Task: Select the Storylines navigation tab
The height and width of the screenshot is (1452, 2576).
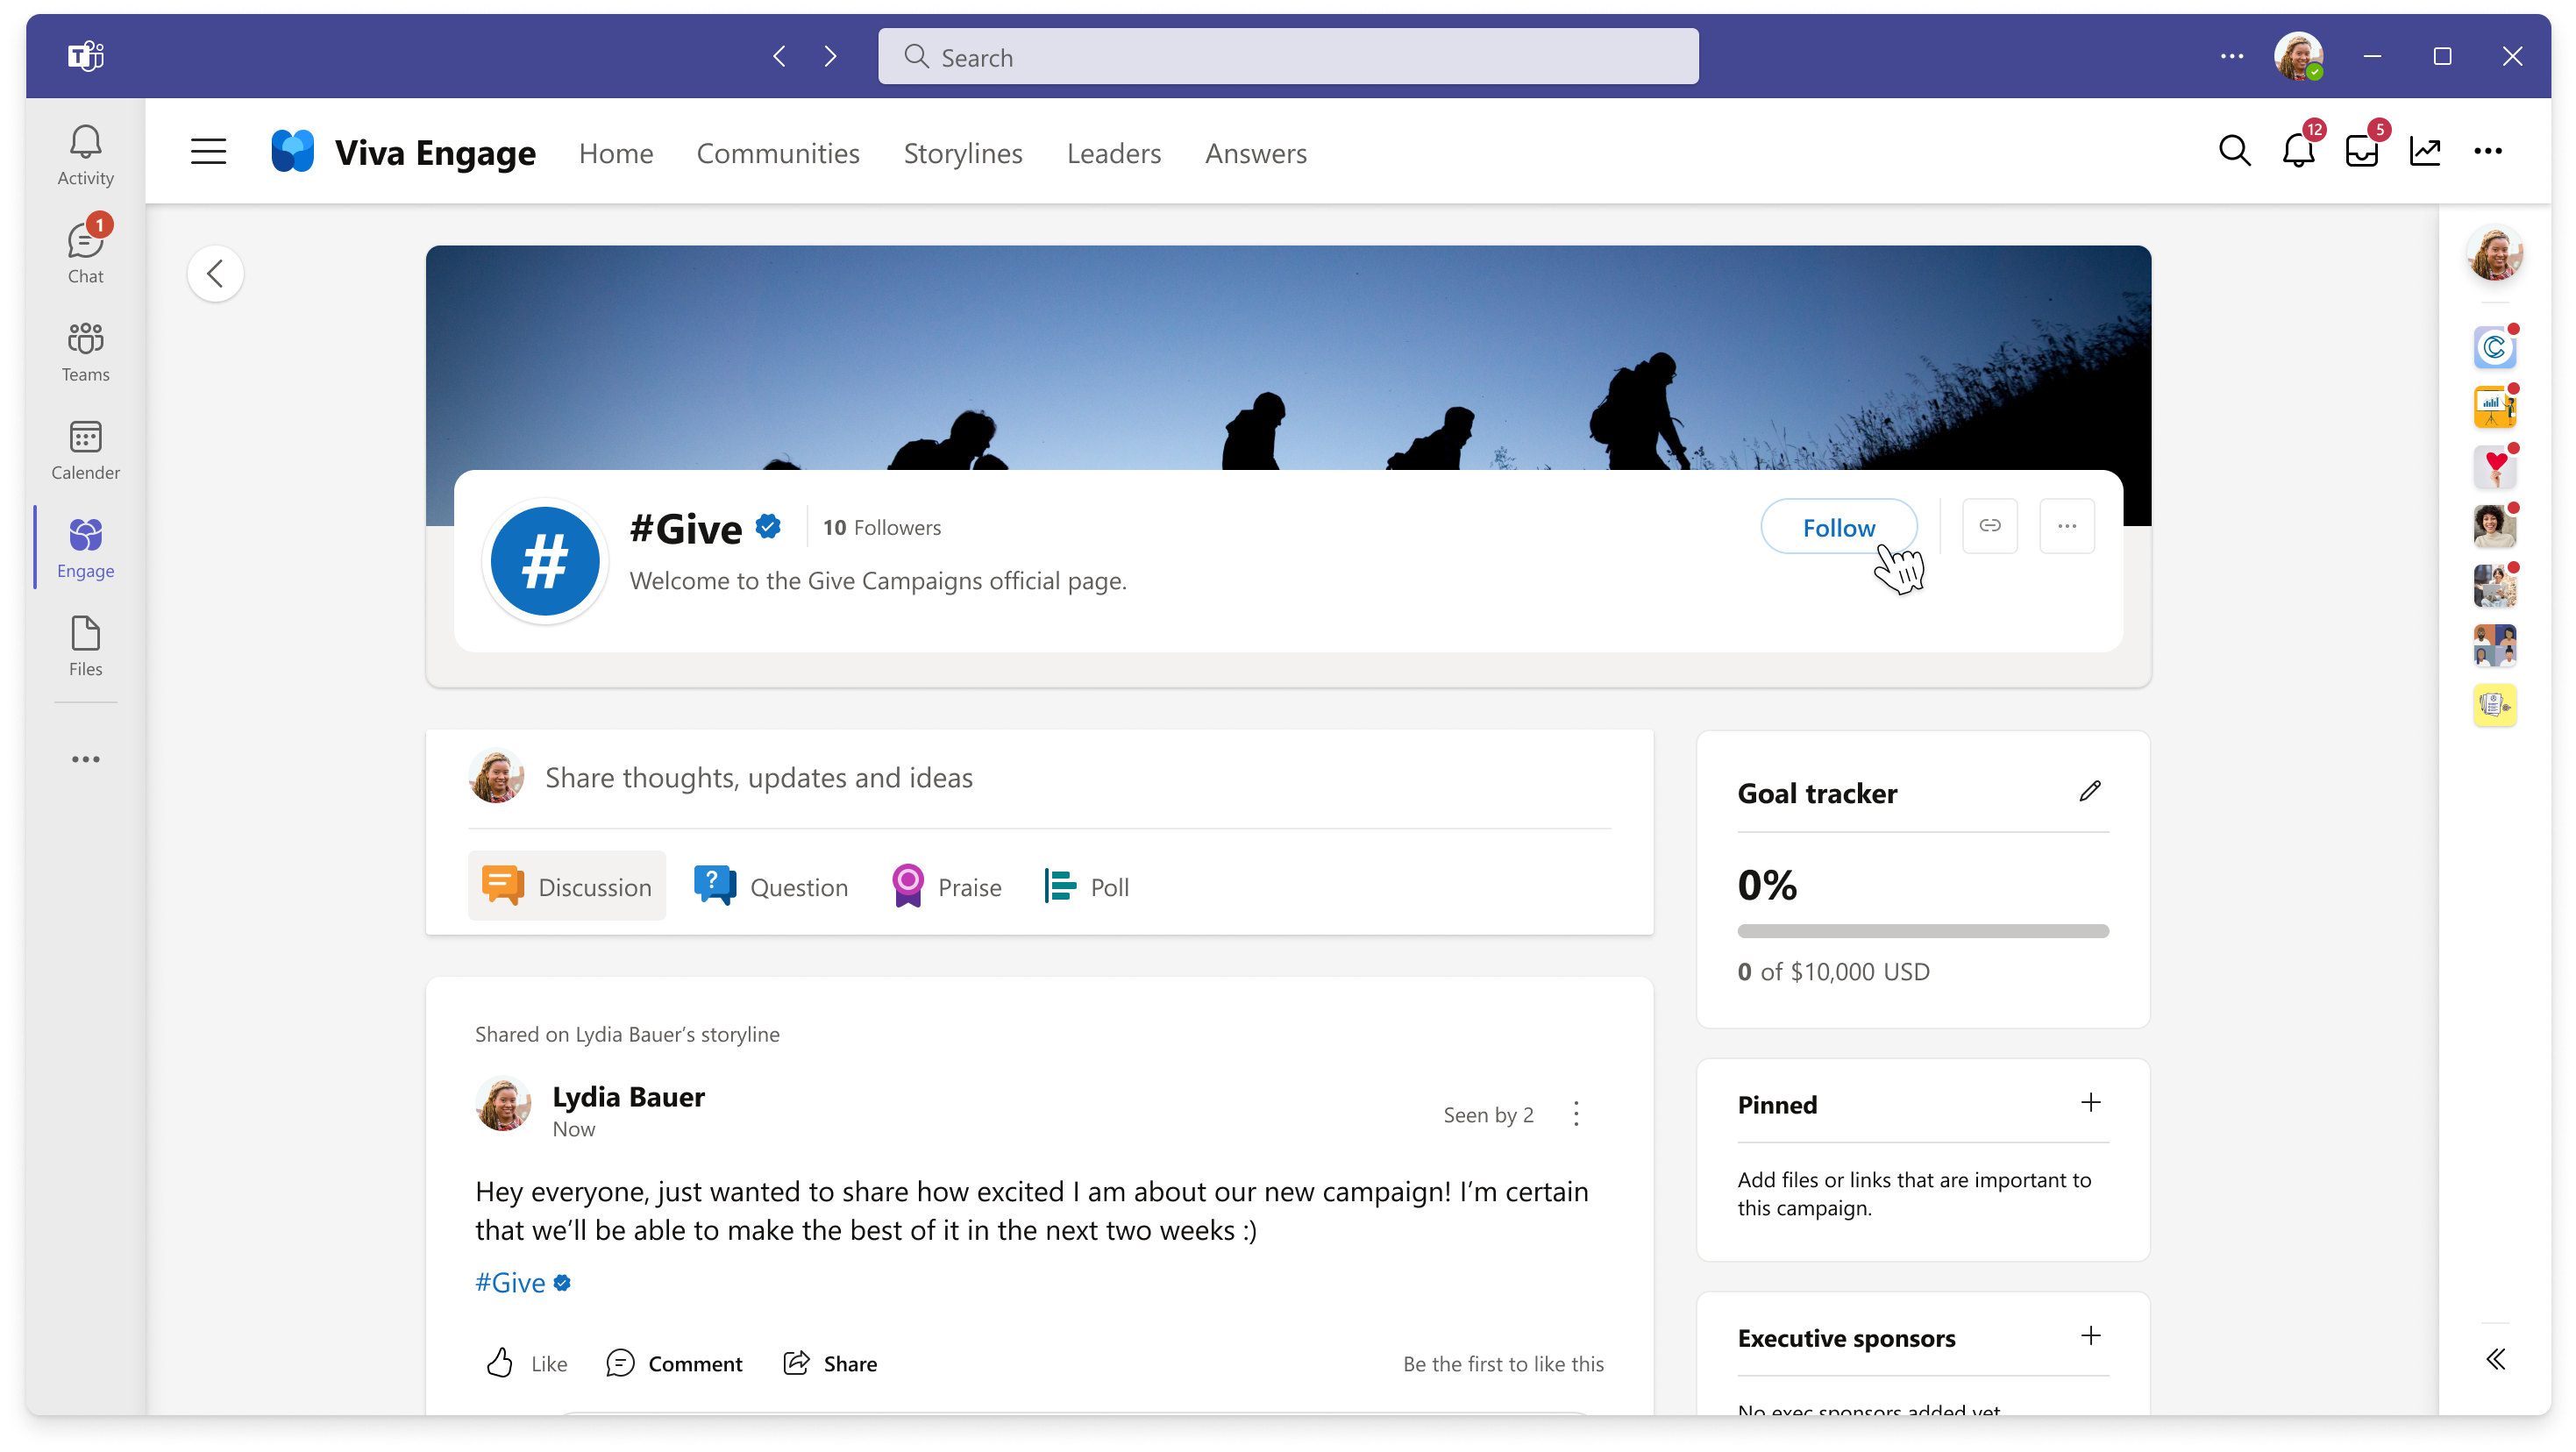Action: click(x=961, y=152)
